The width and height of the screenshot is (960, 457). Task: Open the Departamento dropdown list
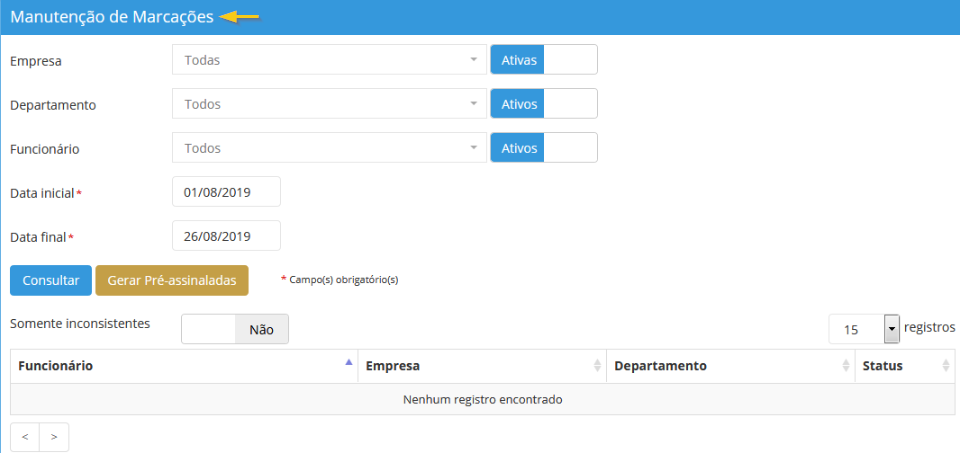[329, 104]
